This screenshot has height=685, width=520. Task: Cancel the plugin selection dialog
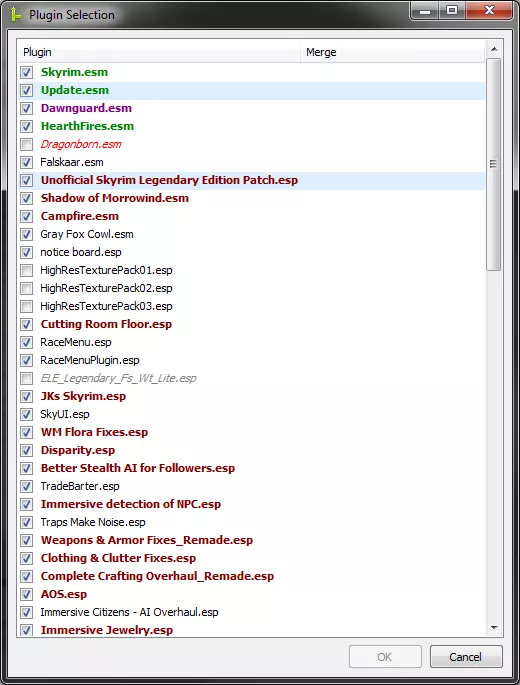(466, 657)
